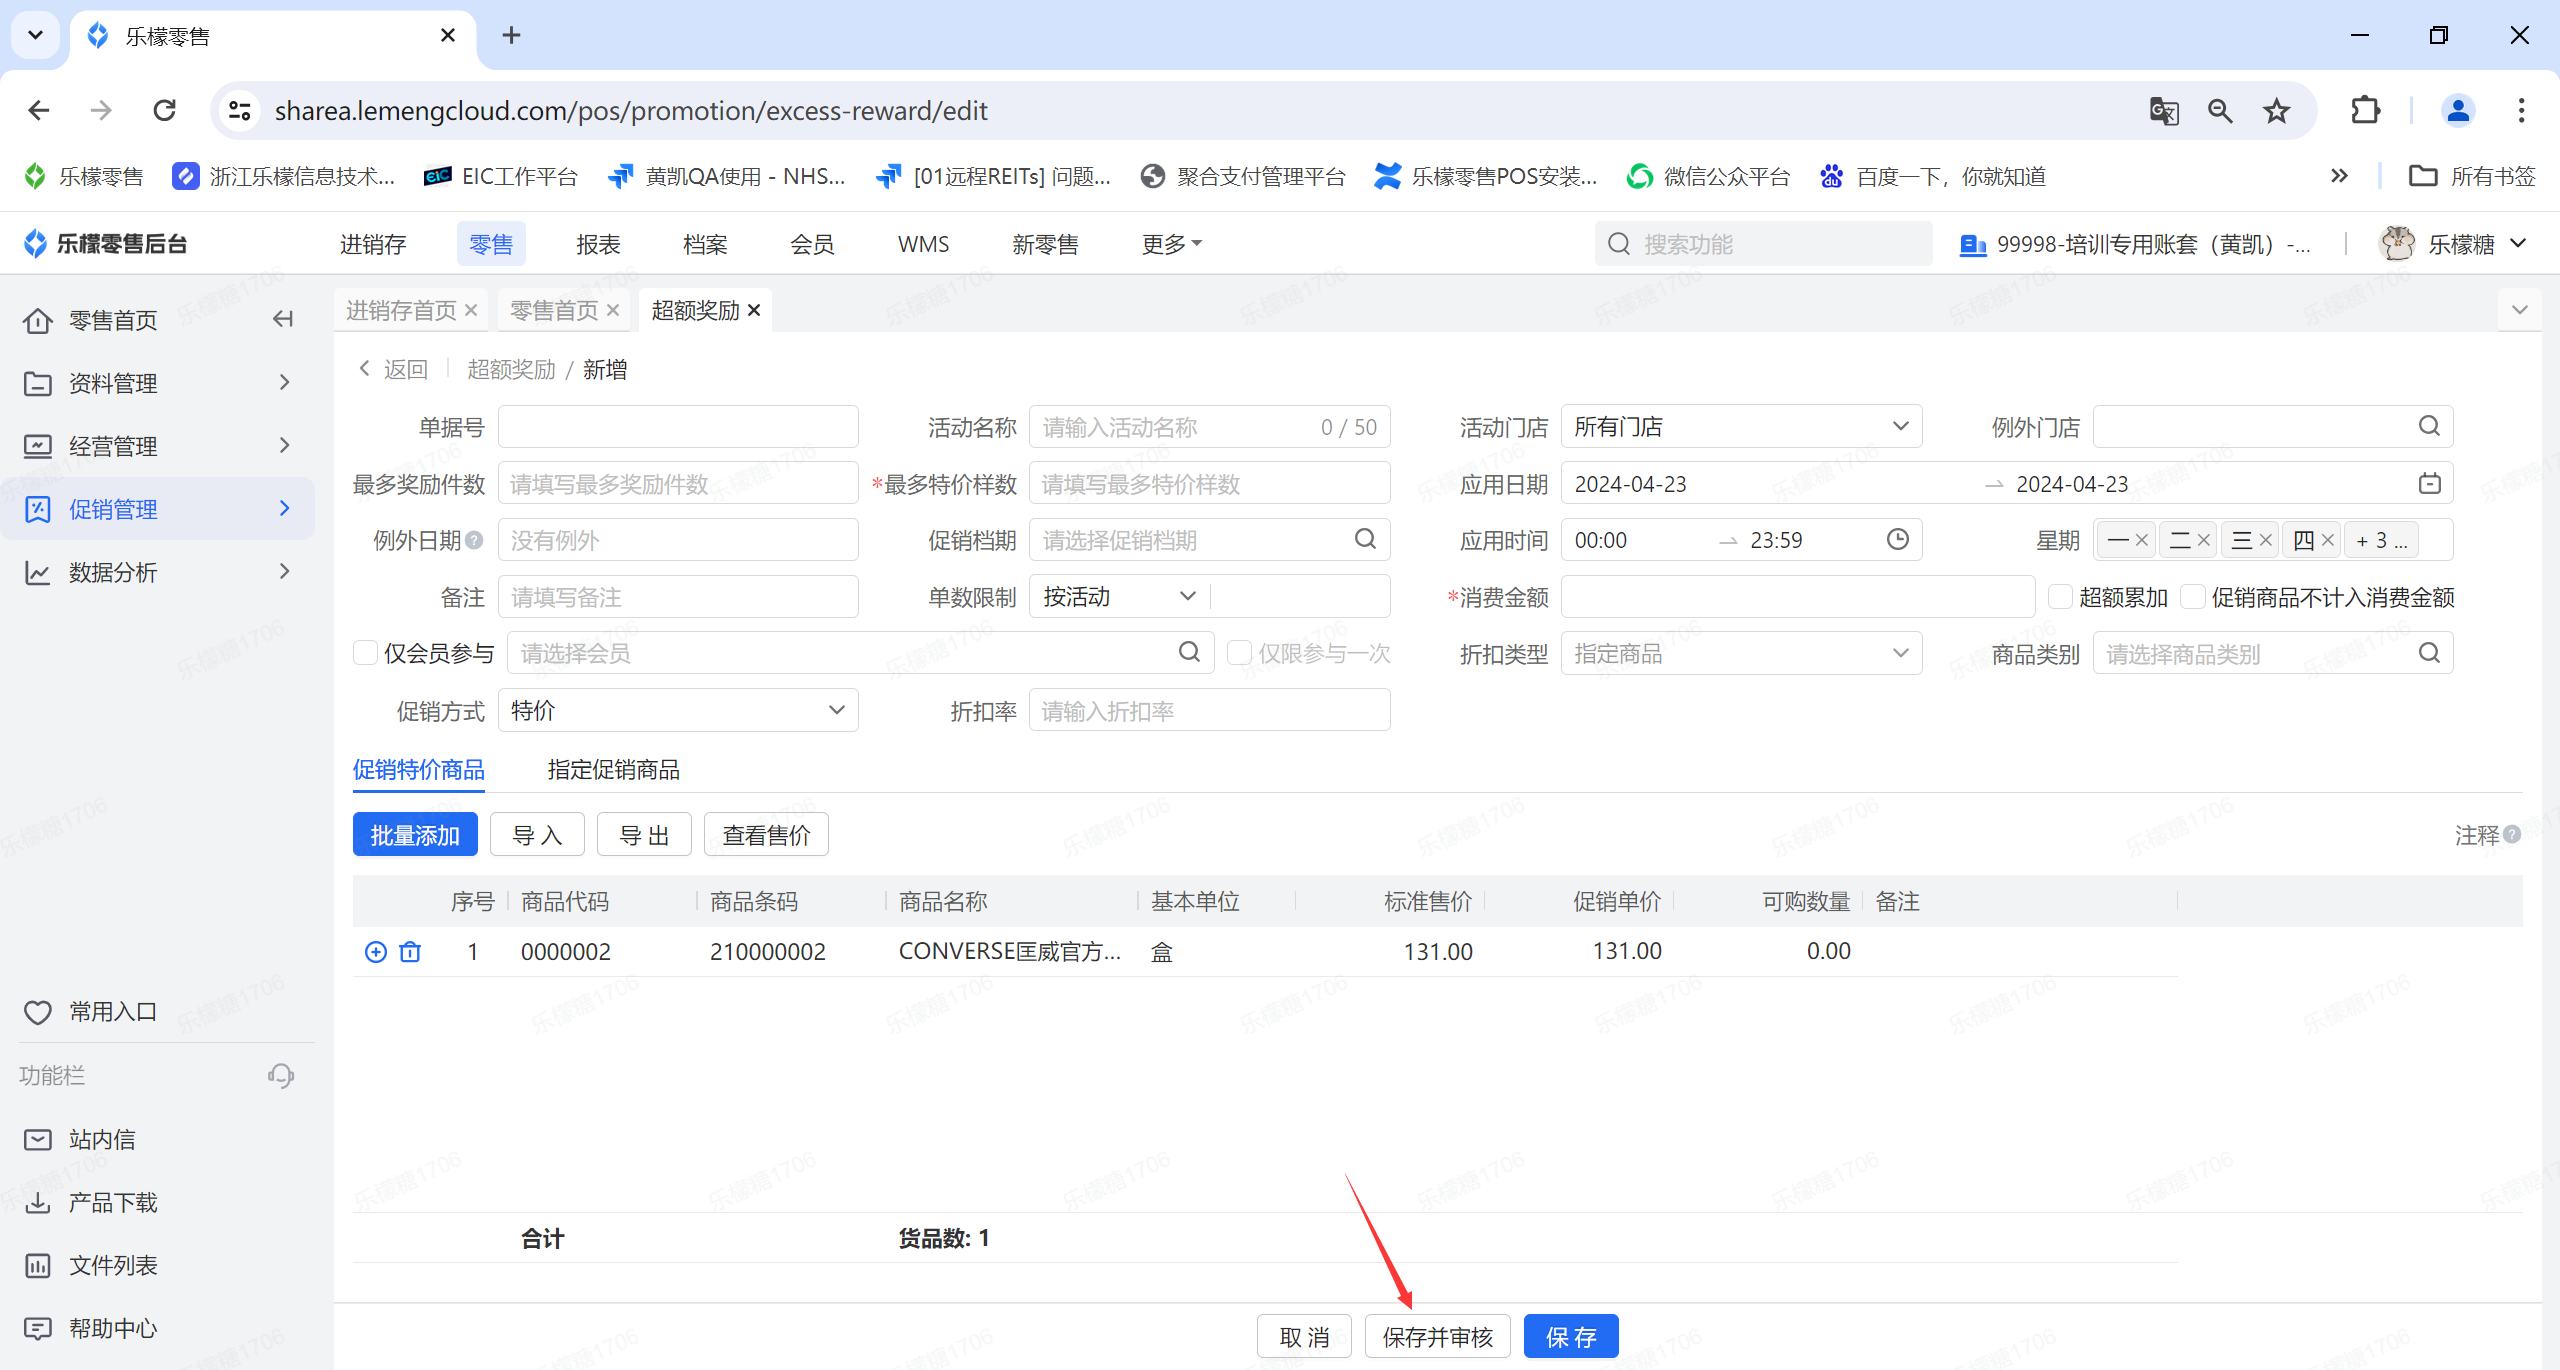Expand page tab list chevron
The width and height of the screenshot is (2560, 1370).
point(2520,310)
